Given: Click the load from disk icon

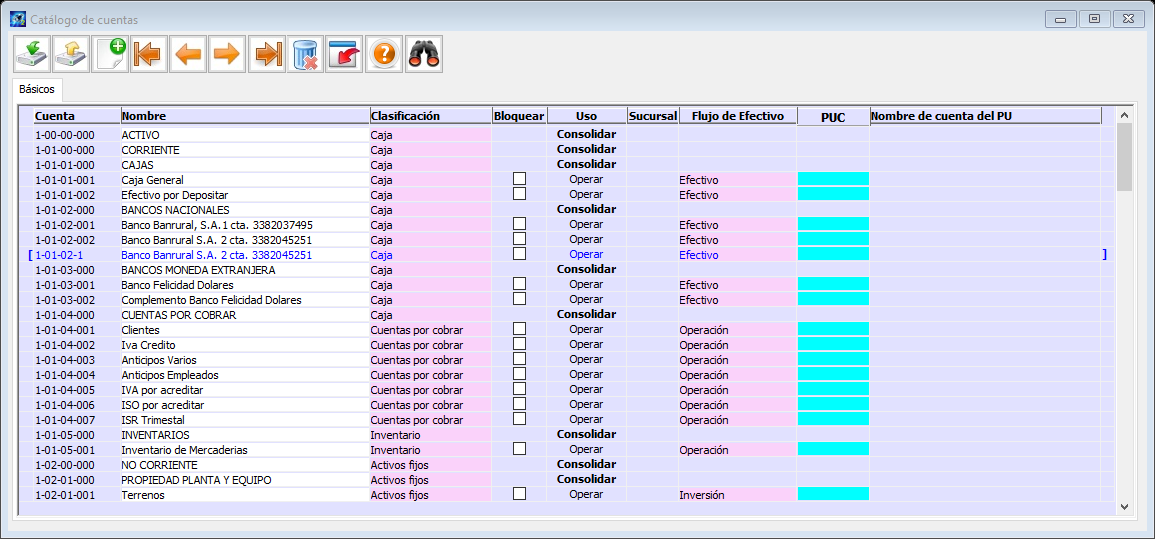Looking at the screenshot, I should click(x=71, y=54).
